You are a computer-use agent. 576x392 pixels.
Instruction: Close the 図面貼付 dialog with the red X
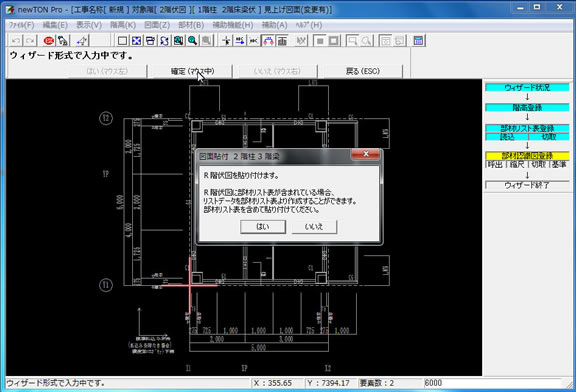click(x=366, y=154)
